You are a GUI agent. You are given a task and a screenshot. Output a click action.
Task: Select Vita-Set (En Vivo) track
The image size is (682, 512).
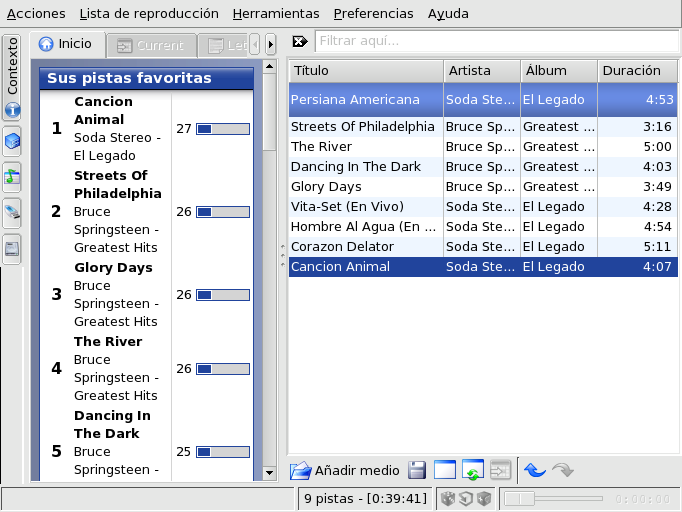[x=483, y=207]
